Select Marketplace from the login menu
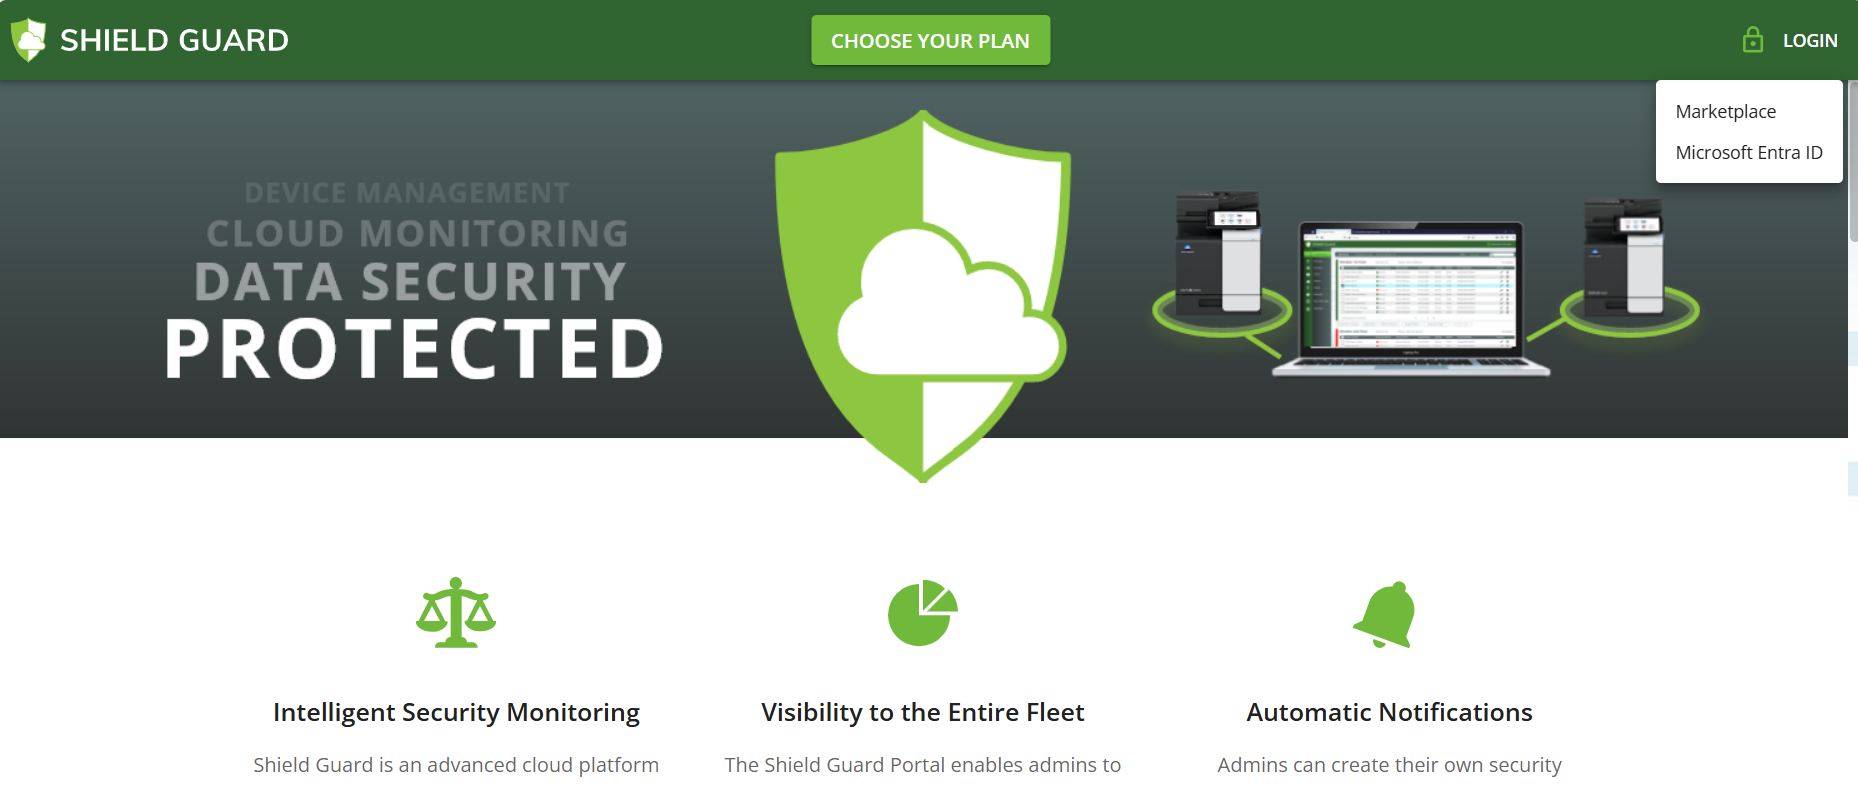 (x=1725, y=112)
